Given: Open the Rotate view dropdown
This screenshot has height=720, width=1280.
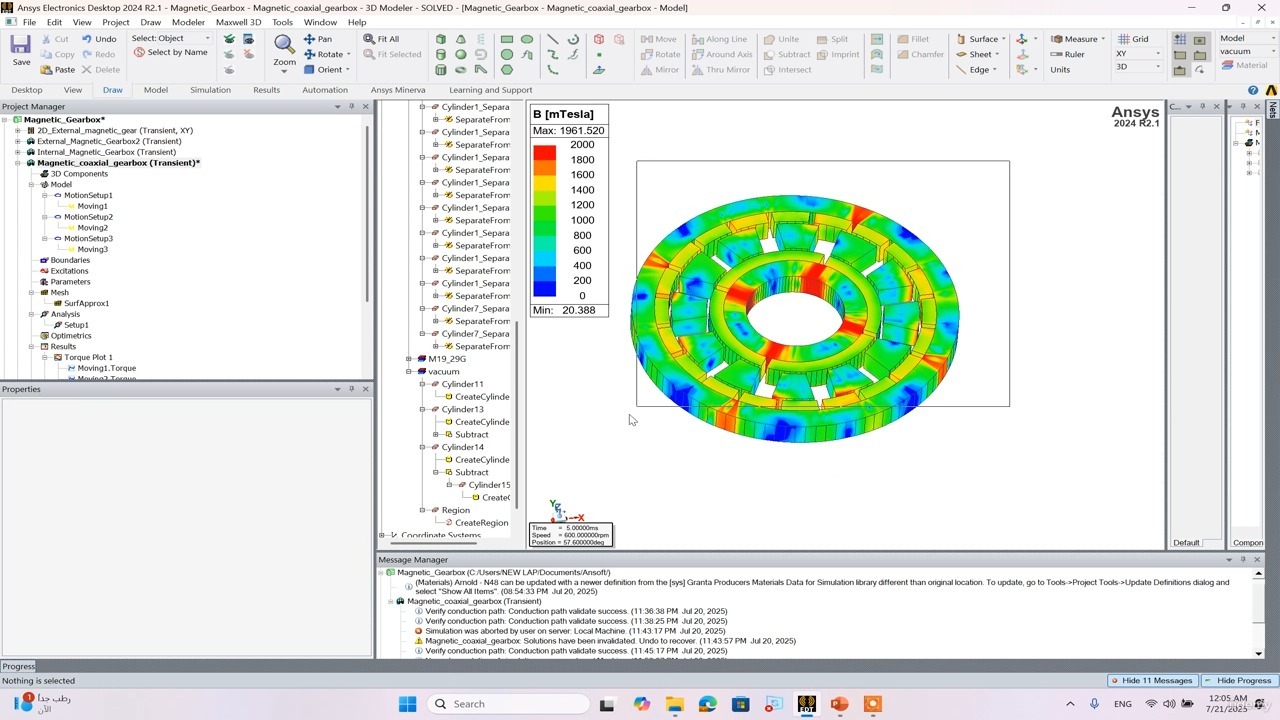Looking at the screenshot, I should point(348,54).
